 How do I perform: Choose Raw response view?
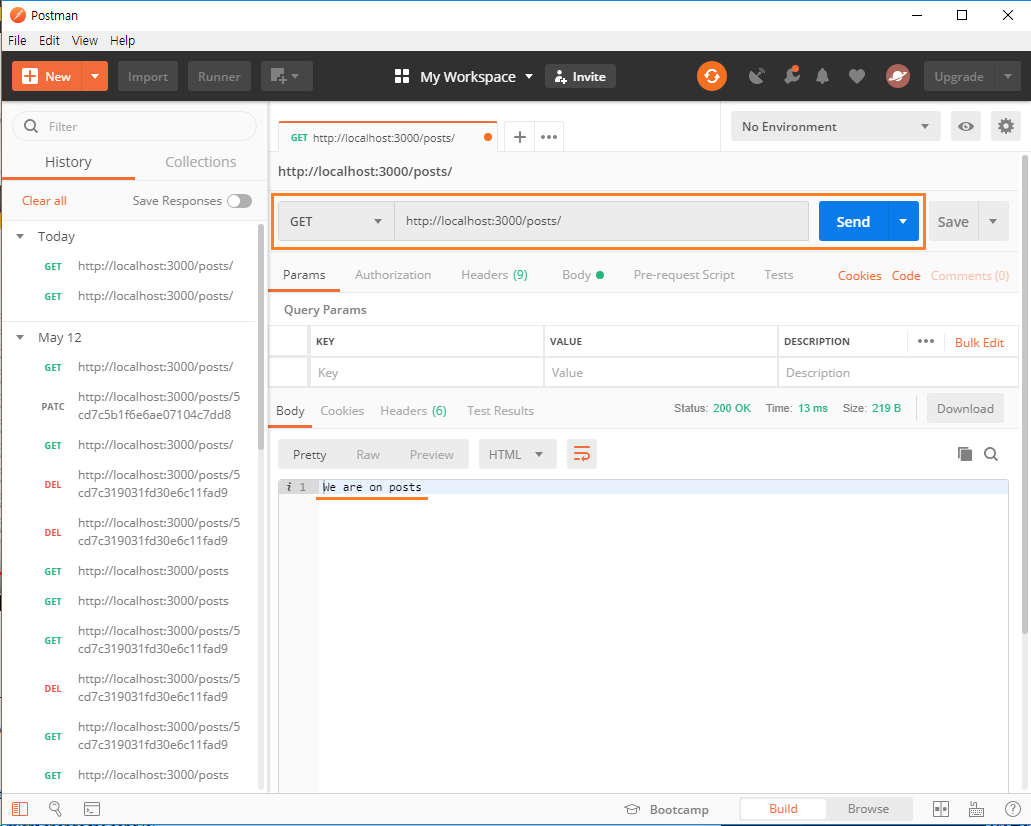368,454
